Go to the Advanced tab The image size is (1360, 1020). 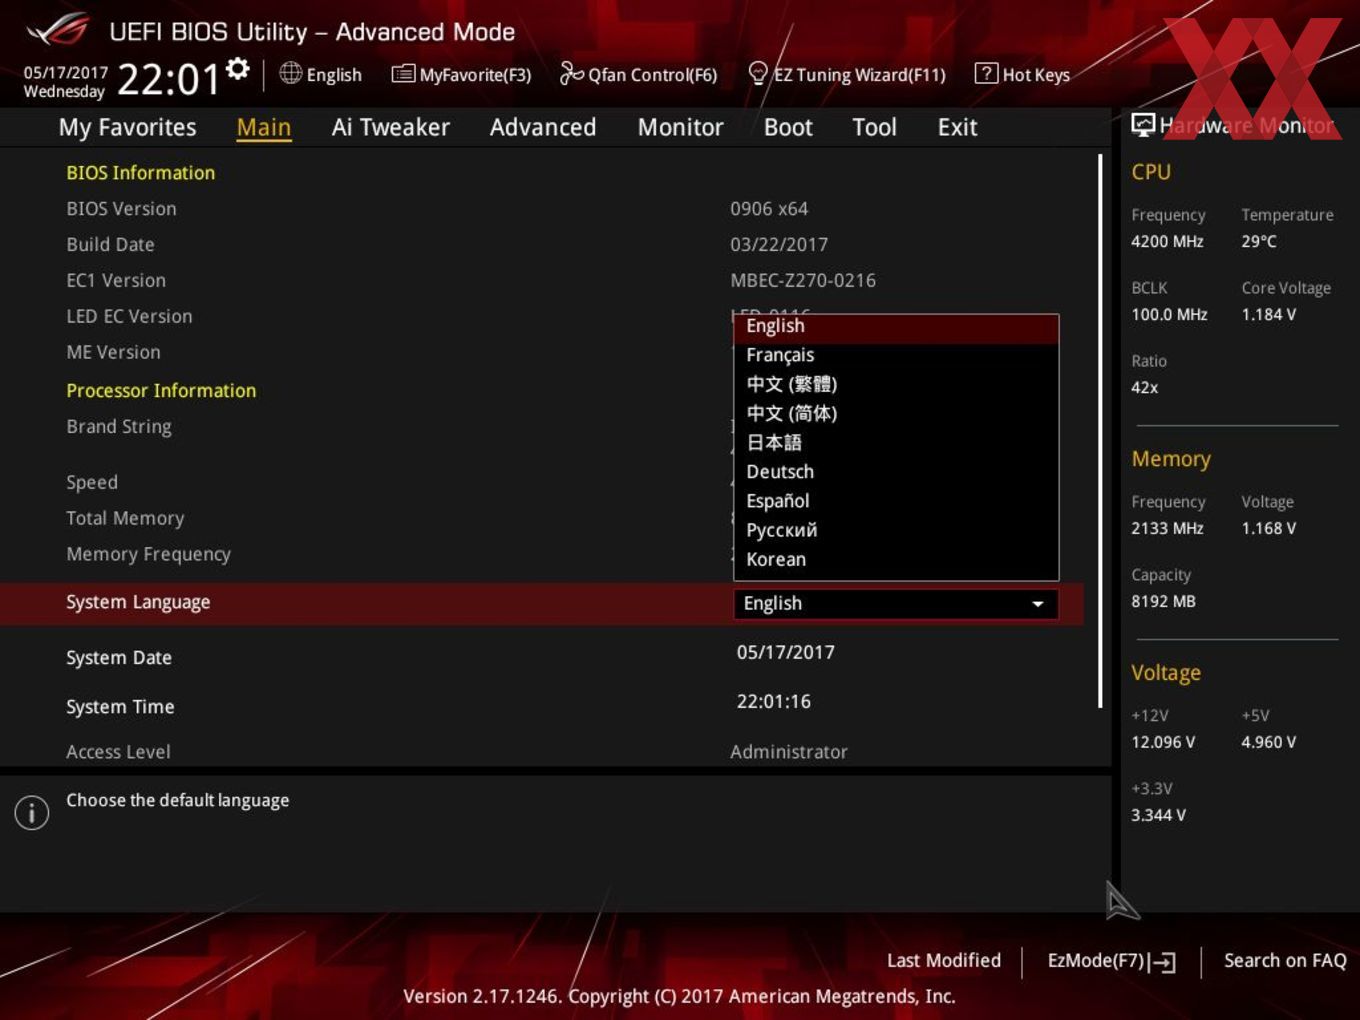(543, 128)
